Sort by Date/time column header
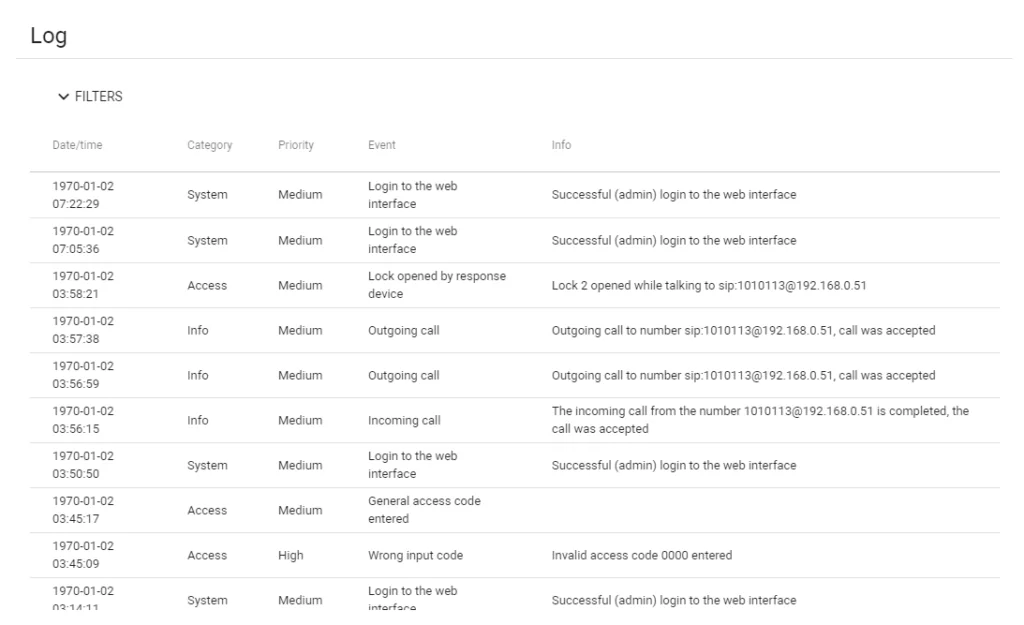 point(77,145)
